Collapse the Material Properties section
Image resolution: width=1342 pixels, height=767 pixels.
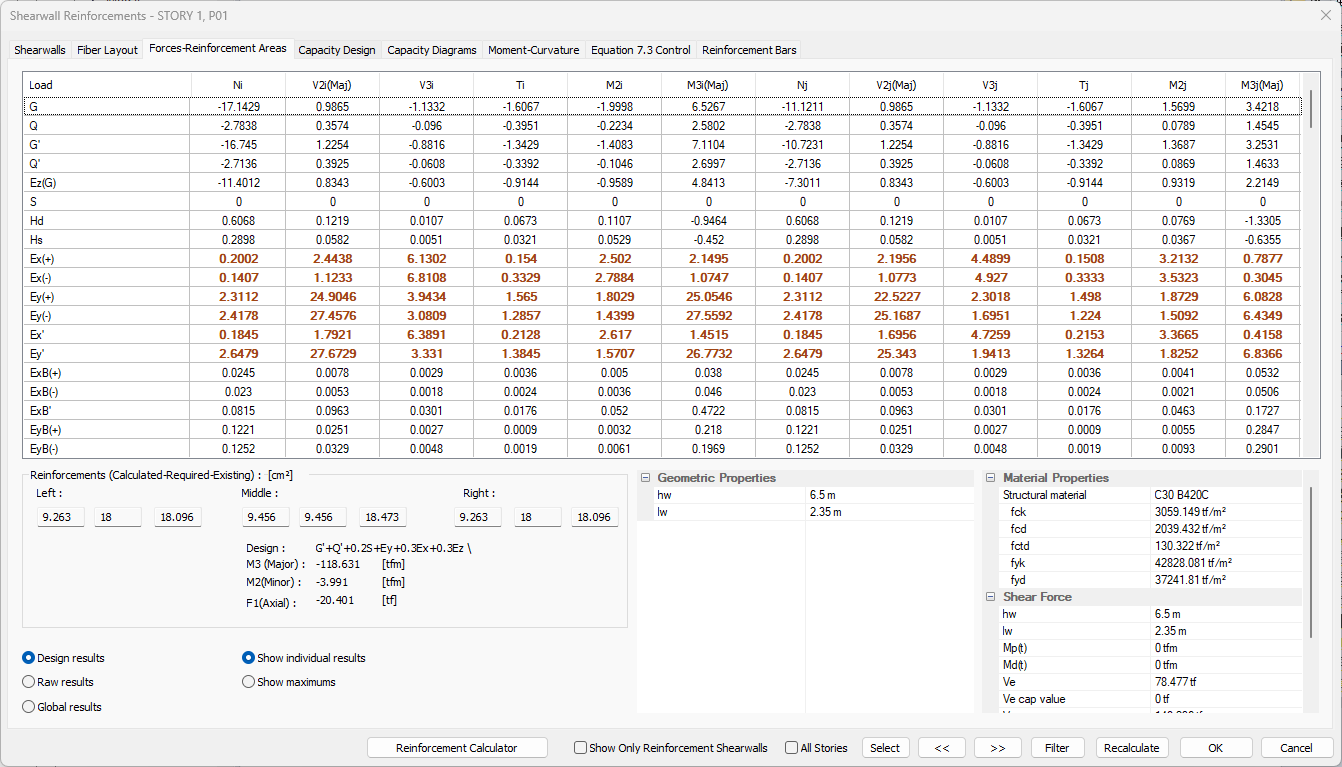point(991,478)
